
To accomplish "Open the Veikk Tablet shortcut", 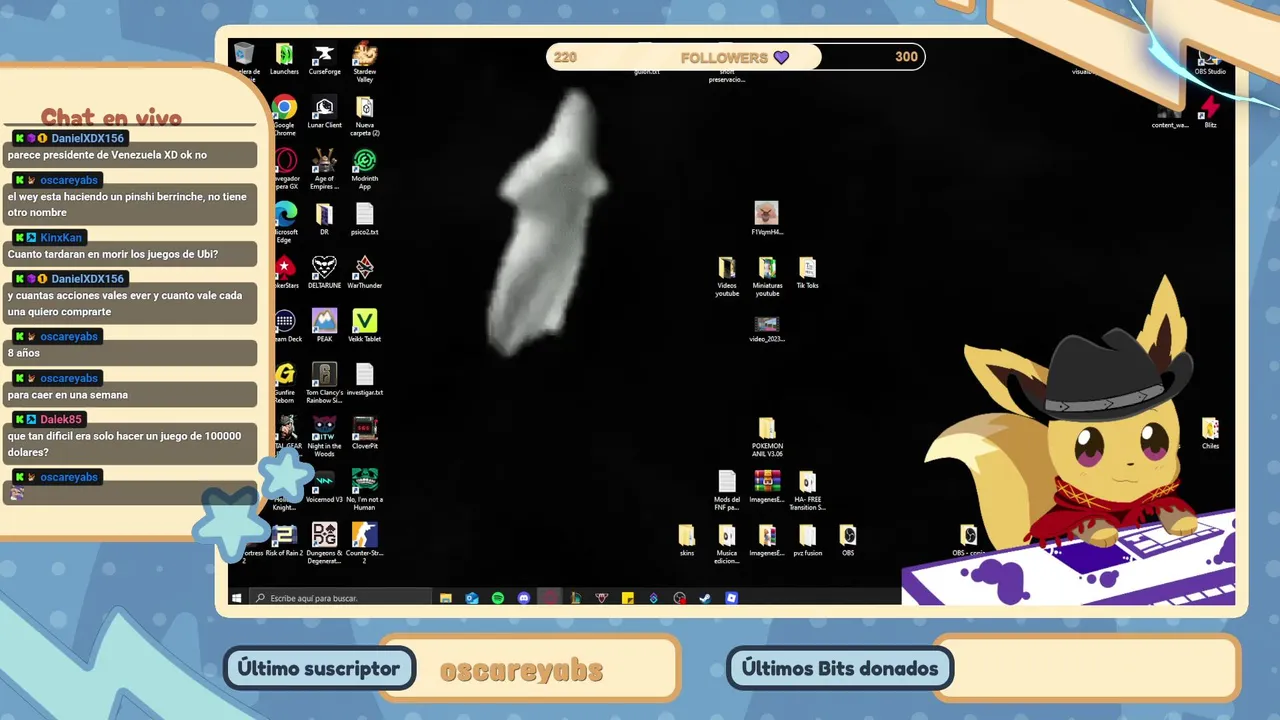I will tap(365, 326).
